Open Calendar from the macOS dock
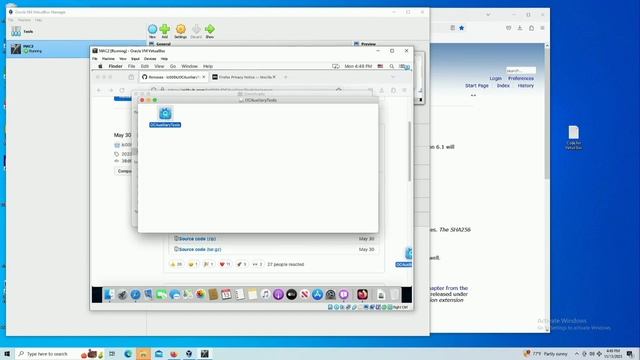Image resolution: width=640 pixels, height=360 pixels. tap(226, 294)
